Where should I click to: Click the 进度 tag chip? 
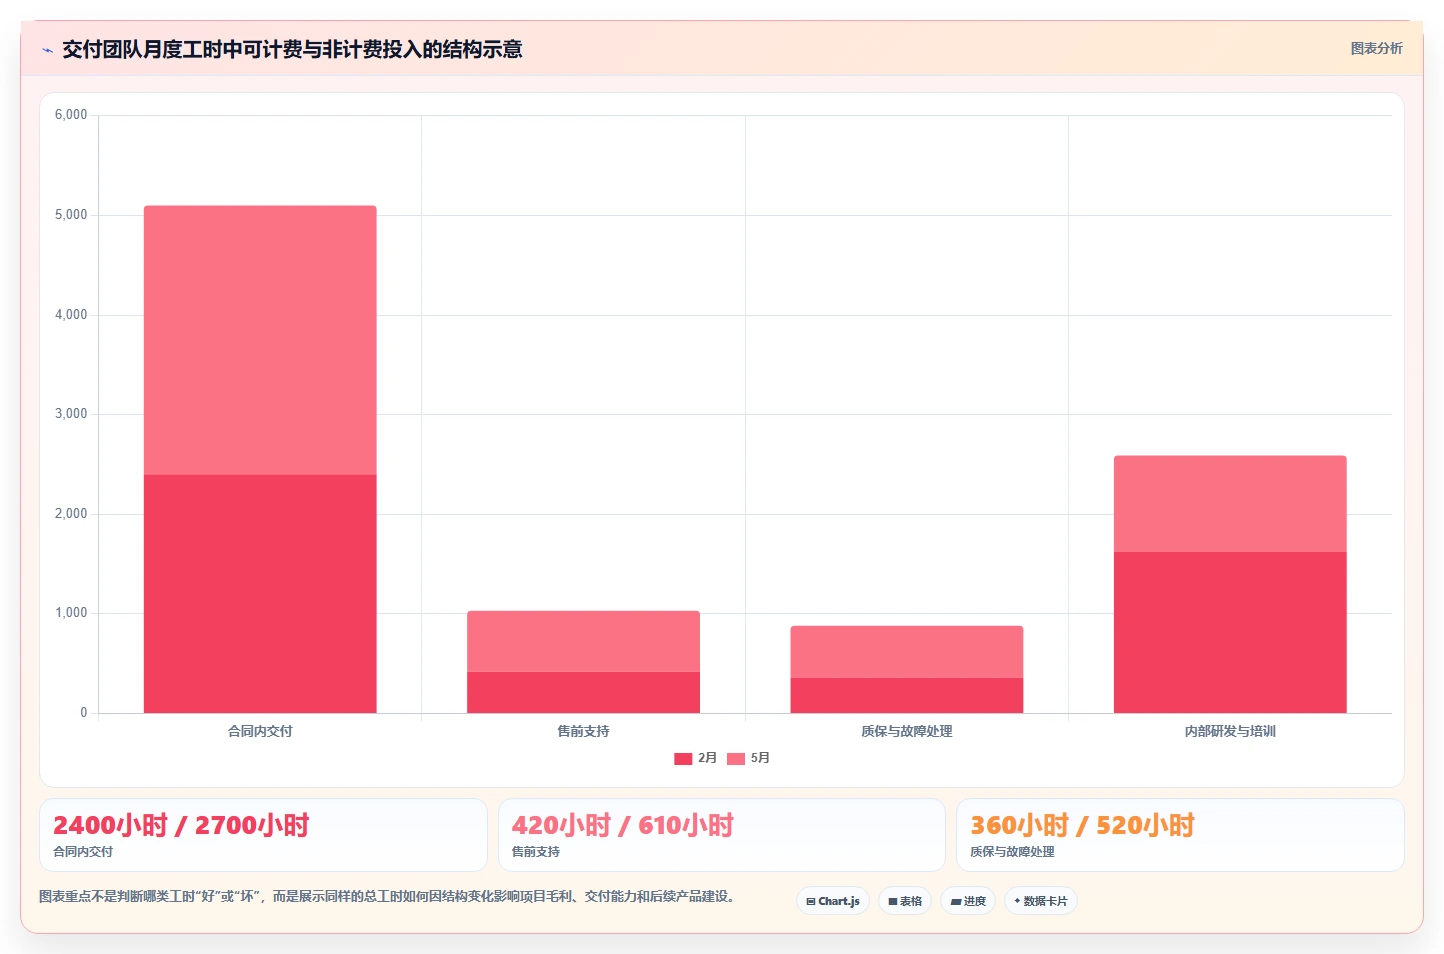968,901
